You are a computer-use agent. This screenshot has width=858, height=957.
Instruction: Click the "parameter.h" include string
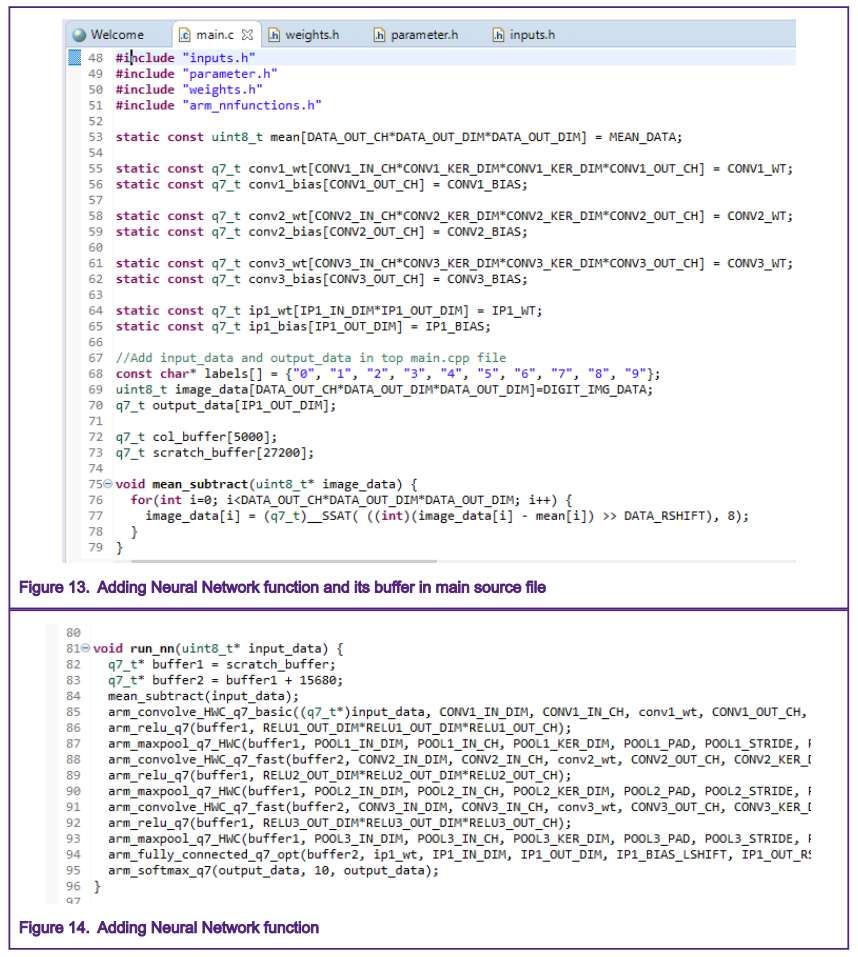(x=230, y=74)
